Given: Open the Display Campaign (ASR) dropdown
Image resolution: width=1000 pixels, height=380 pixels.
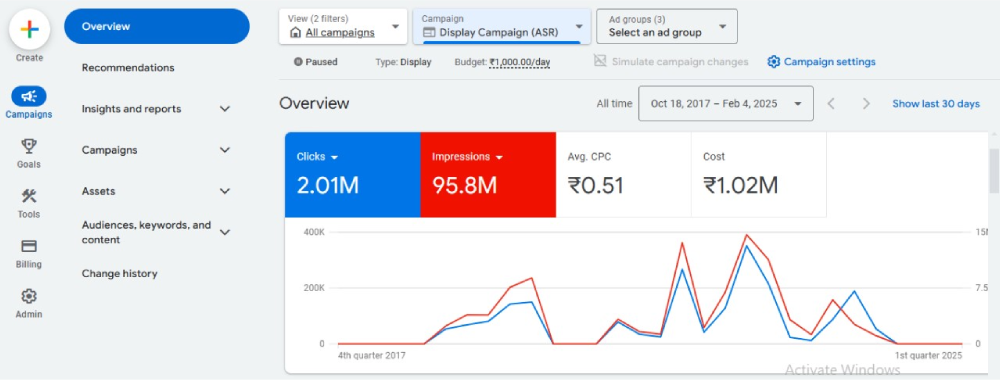Looking at the screenshot, I should click(x=502, y=27).
